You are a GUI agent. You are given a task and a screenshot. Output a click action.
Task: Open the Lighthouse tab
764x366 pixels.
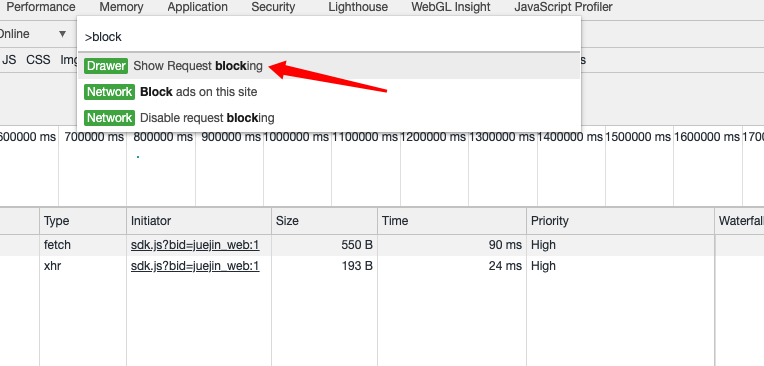(x=358, y=7)
